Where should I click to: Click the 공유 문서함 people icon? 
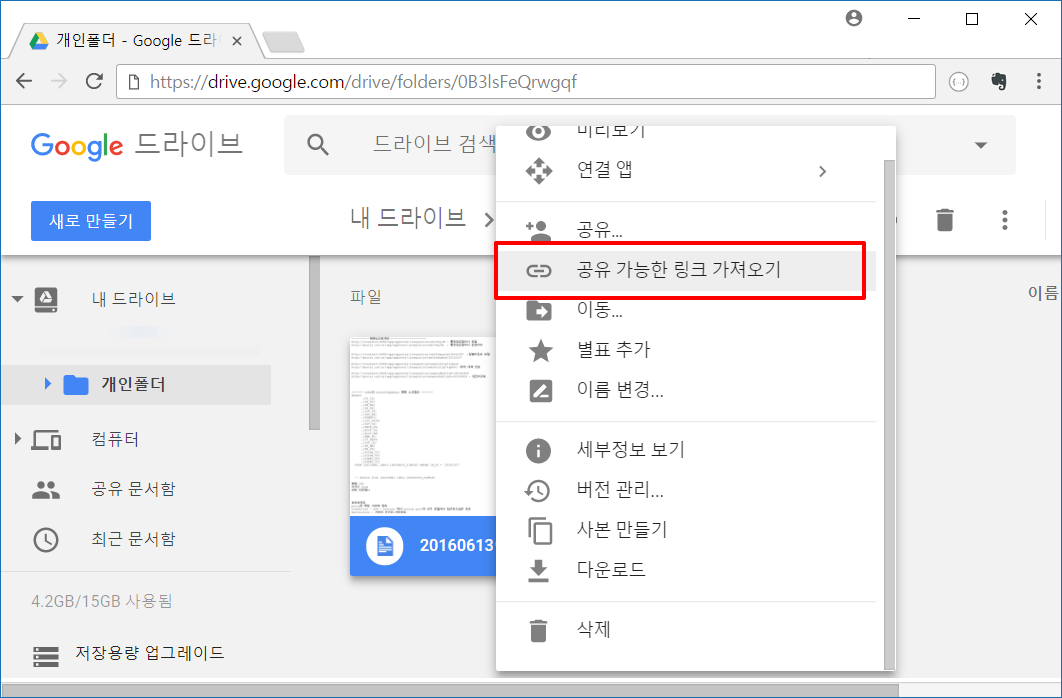point(46,489)
